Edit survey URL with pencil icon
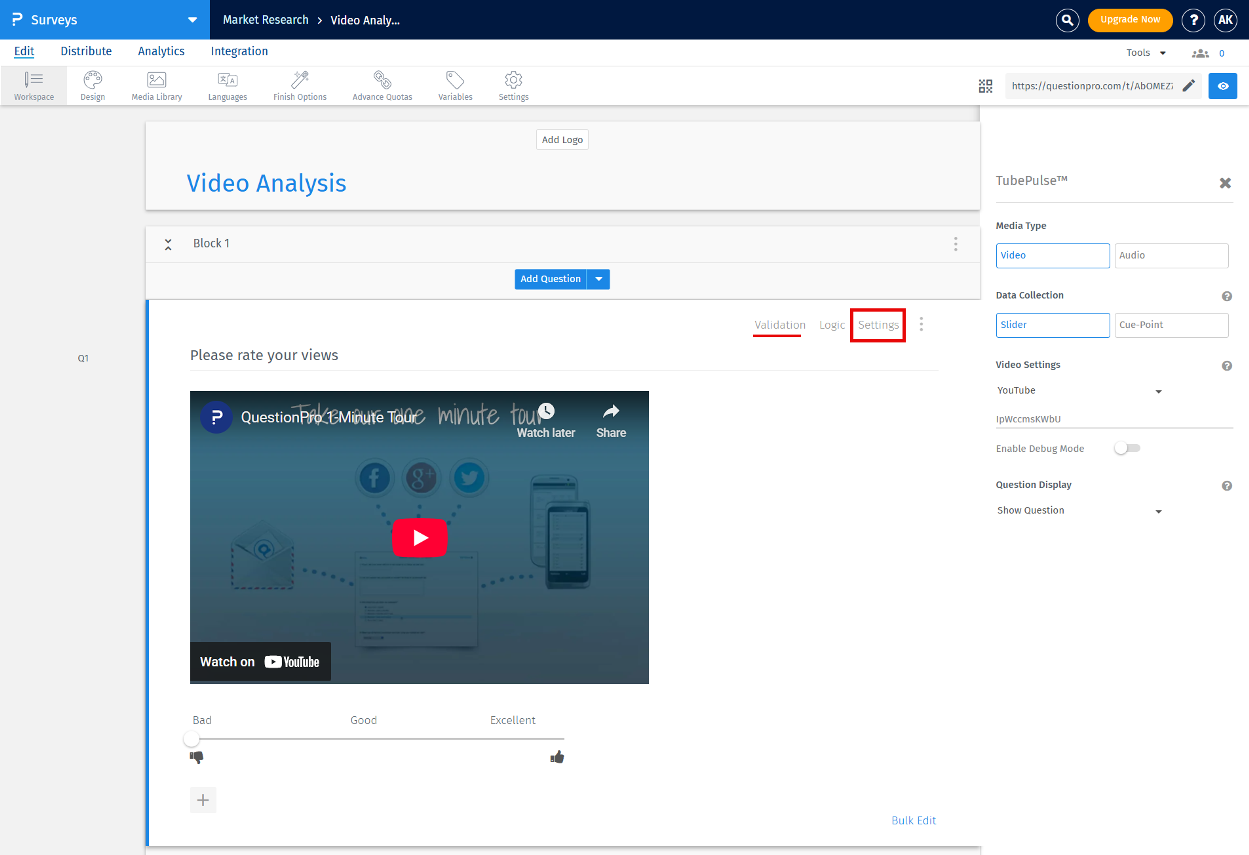The image size is (1249, 855). coord(1188,86)
